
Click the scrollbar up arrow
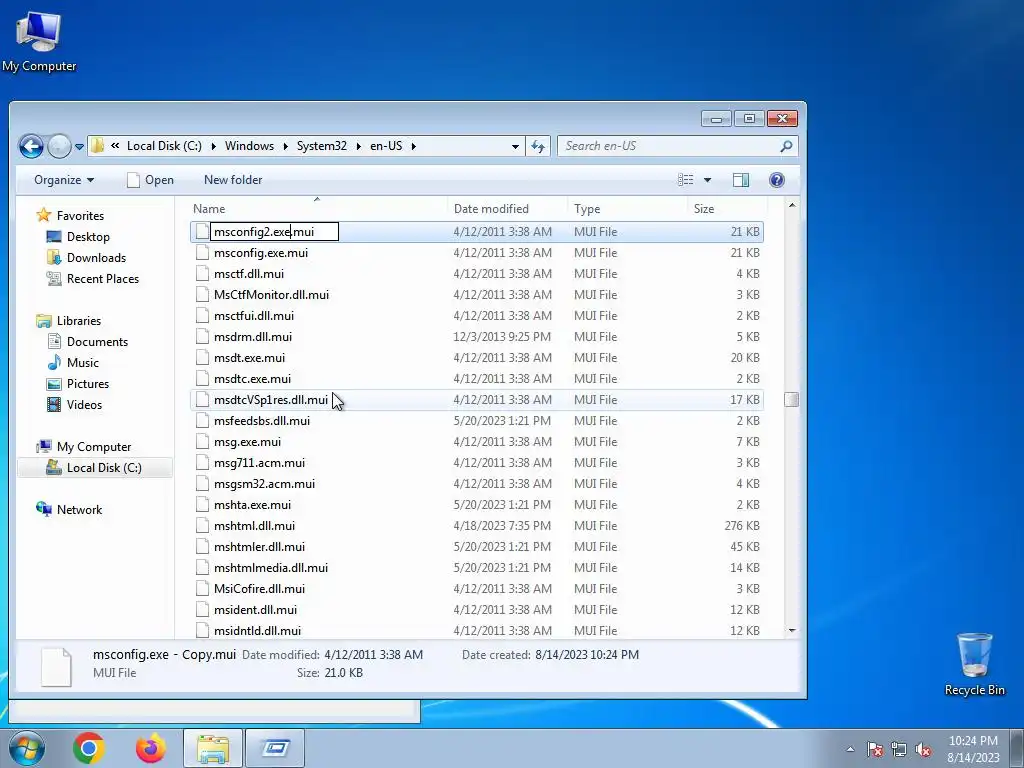[792, 206]
